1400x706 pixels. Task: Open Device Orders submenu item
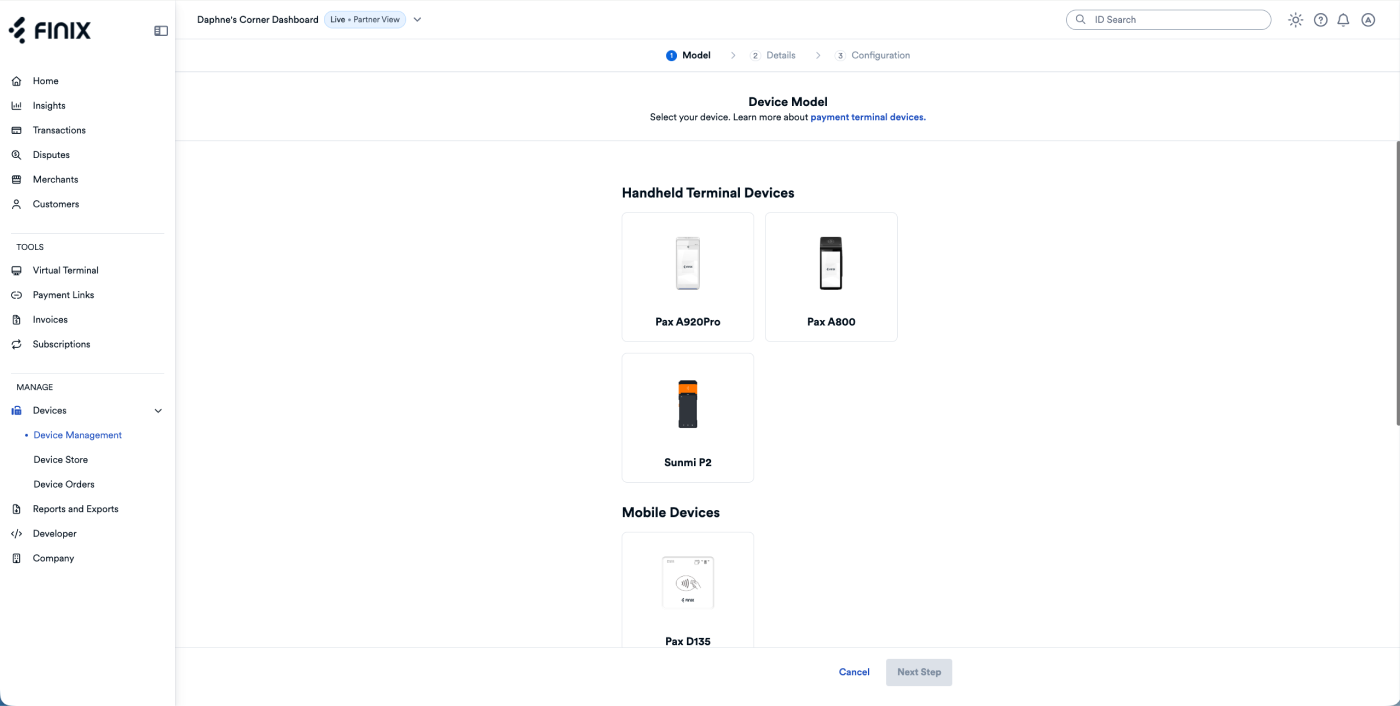pyautogui.click(x=64, y=485)
